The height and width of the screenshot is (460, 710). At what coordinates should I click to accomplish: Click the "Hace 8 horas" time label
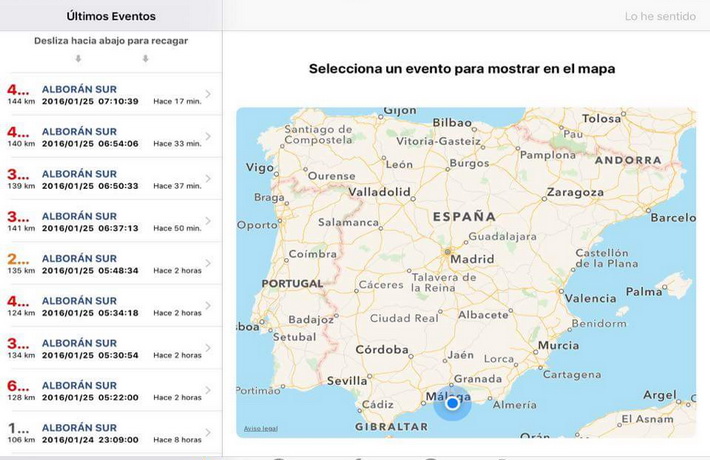click(177, 439)
